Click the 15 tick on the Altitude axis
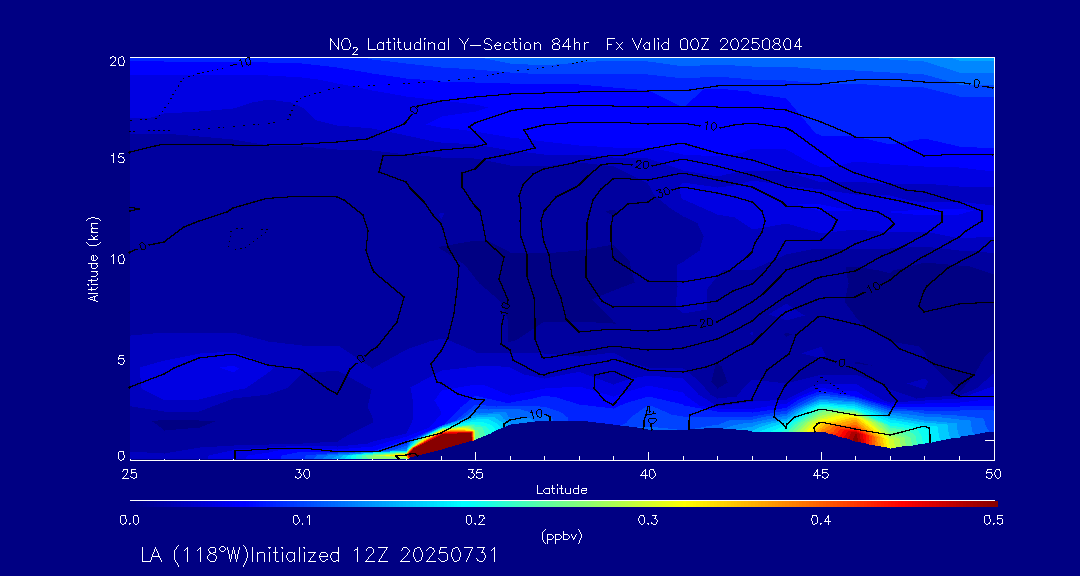1080x576 pixels. [x=118, y=157]
